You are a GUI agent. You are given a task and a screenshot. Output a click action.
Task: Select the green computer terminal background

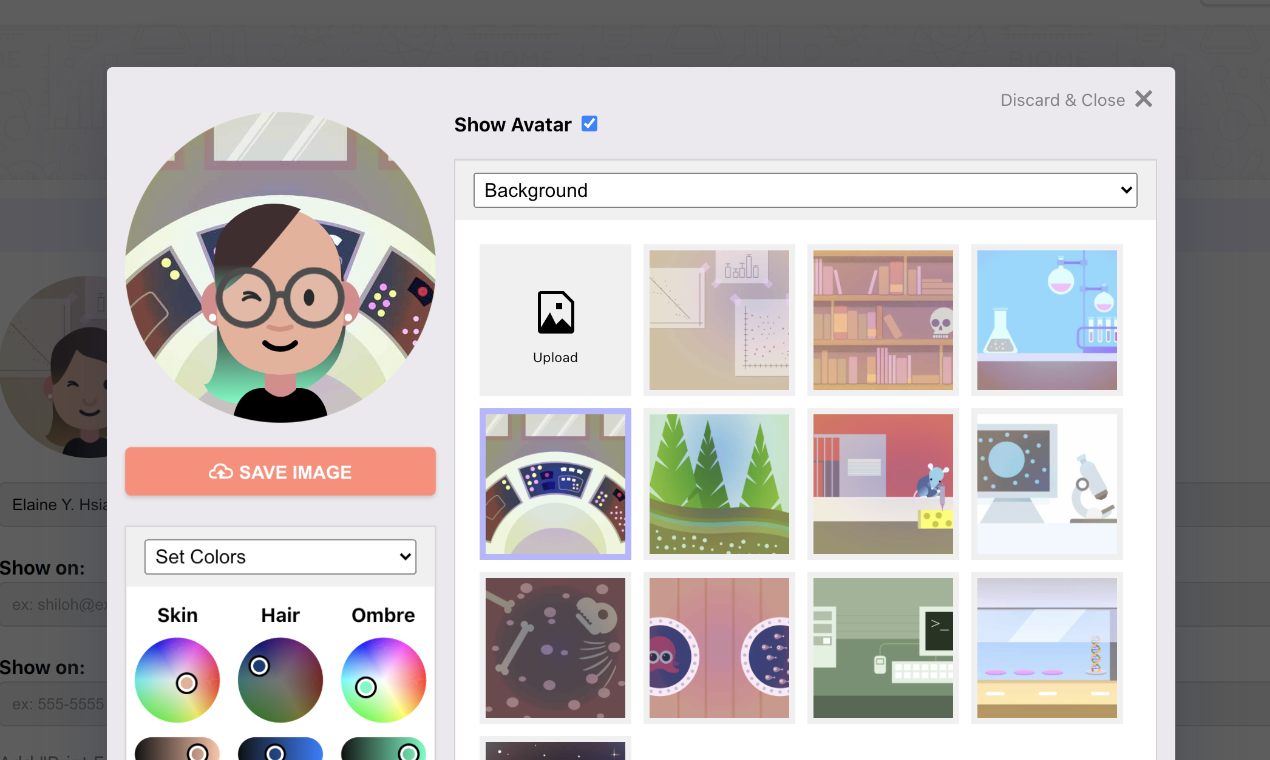[x=883, y=648]
